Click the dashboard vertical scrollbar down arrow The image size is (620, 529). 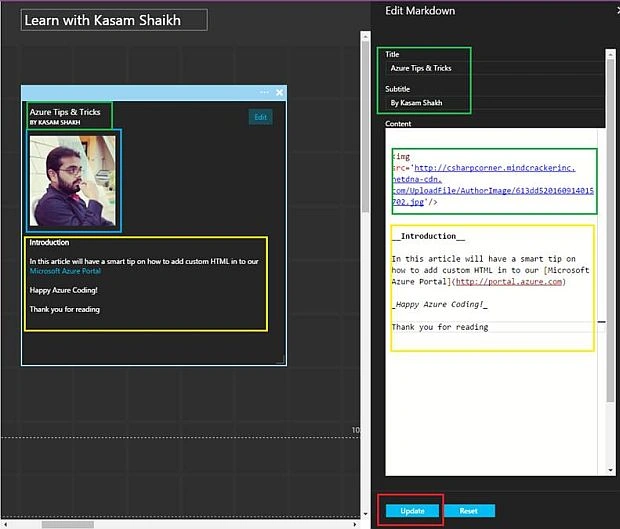pos(365,514)
